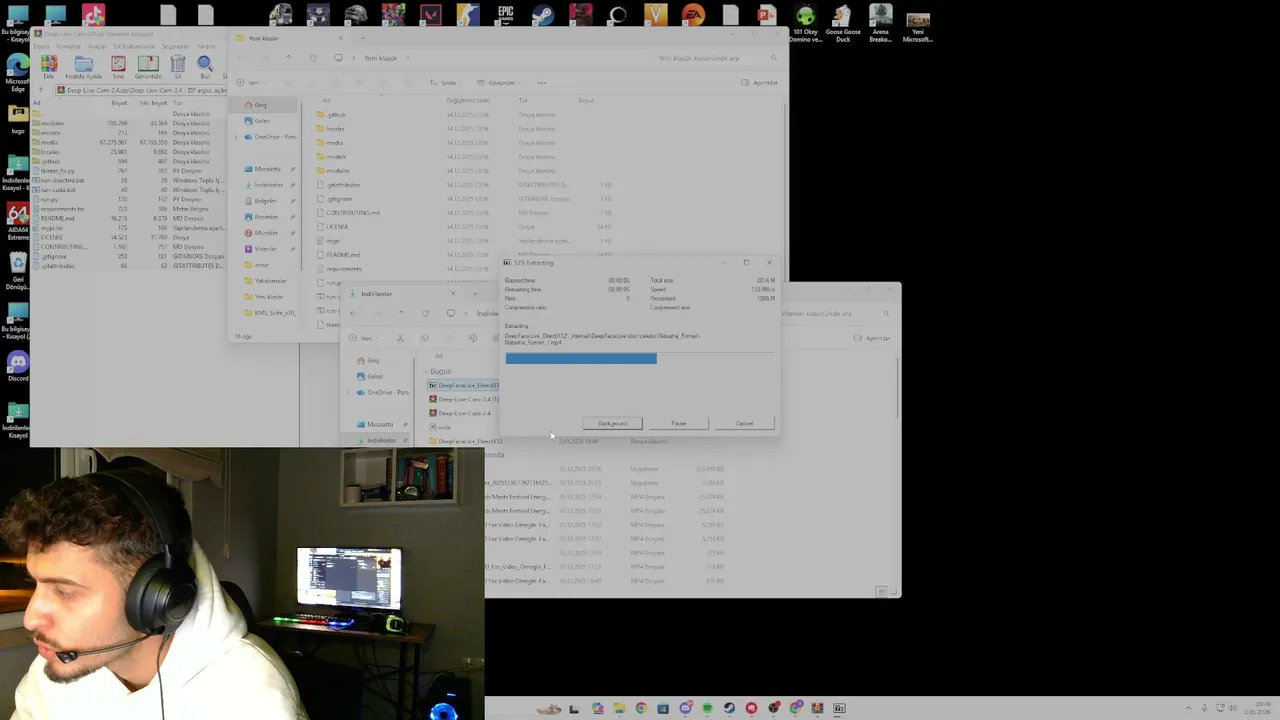Screen dimensions: 1280x720
Task: Open 101 Okey Domino desktop icon
Action: (x=805, y=23)
